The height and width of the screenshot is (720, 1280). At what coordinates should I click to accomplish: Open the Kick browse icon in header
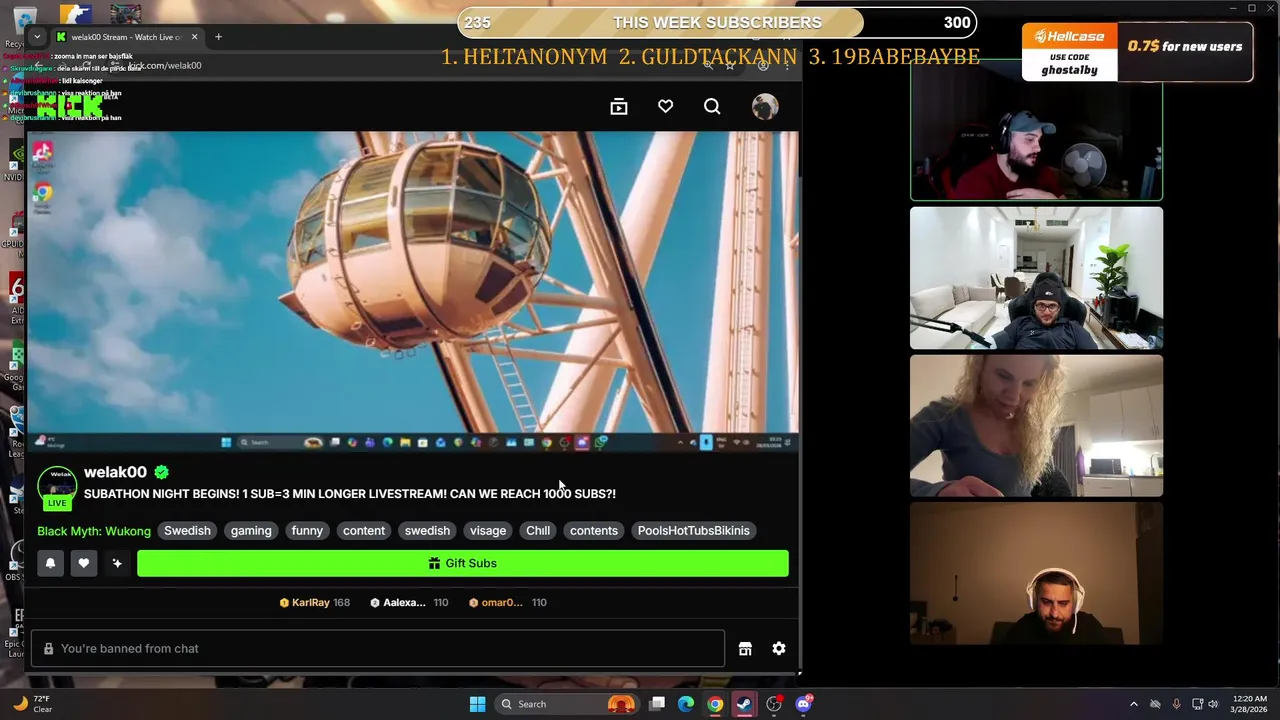619,107
